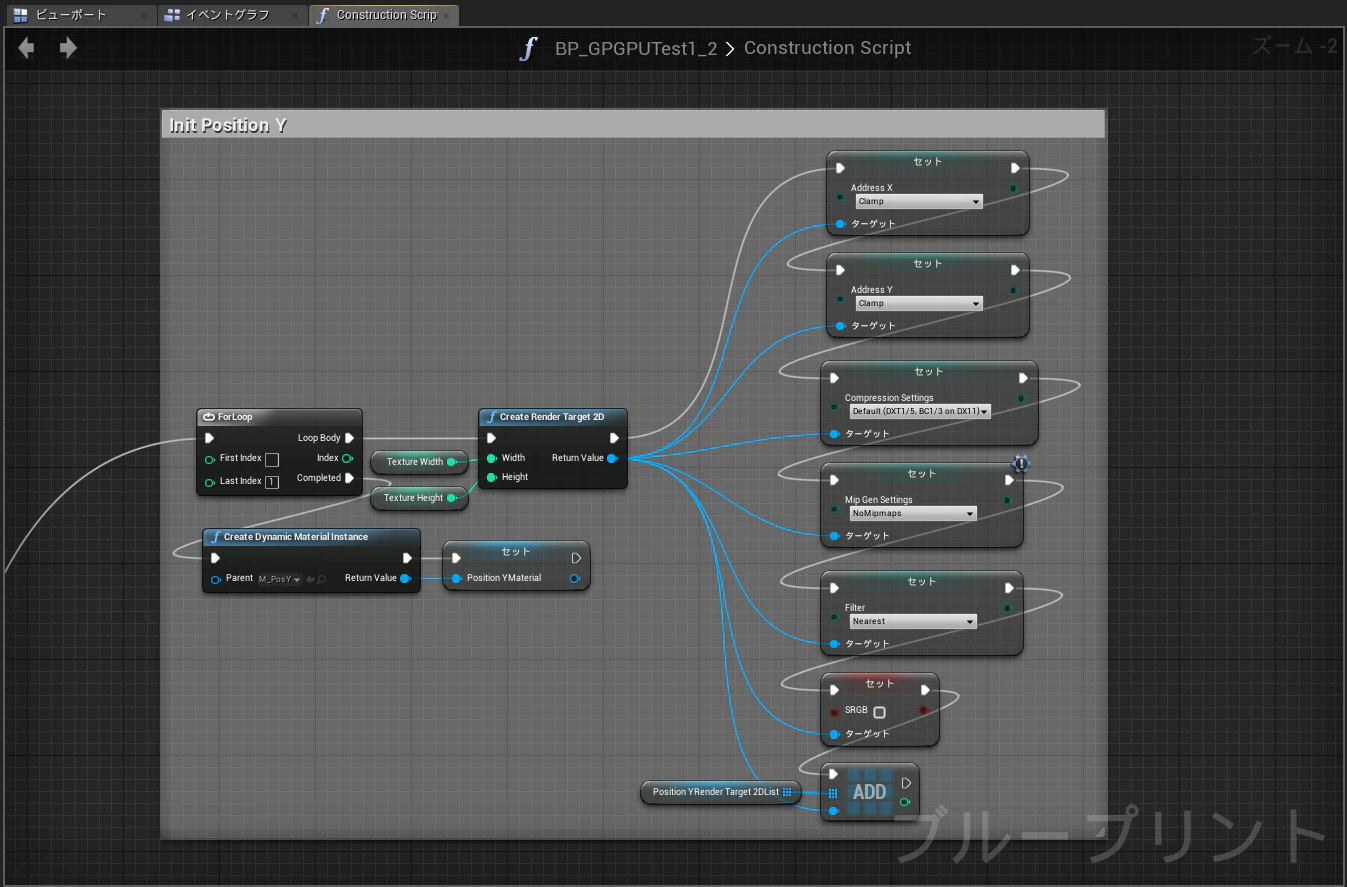This screenshot has width=1347, height=887.
Task: Select the Texture Height variable node
Action: pyautogui.click(x=419, y=498)
